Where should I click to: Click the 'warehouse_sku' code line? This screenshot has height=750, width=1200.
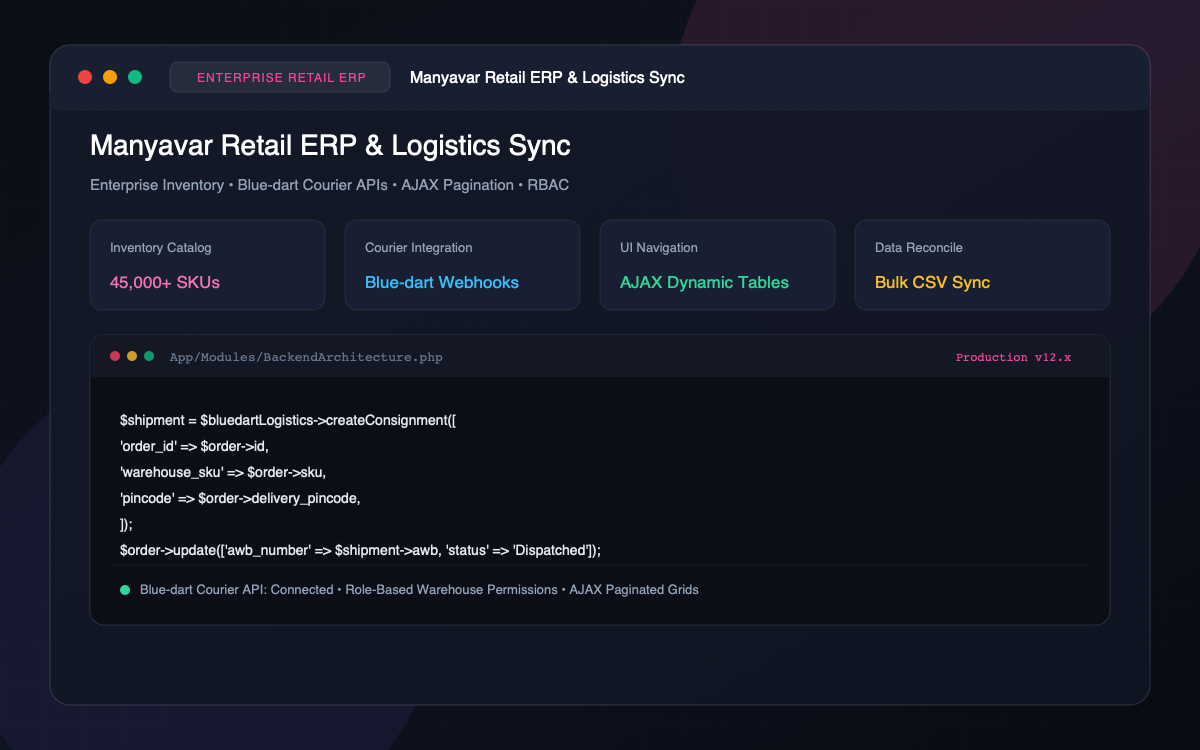pyautogui.click(x=223, y=472)
